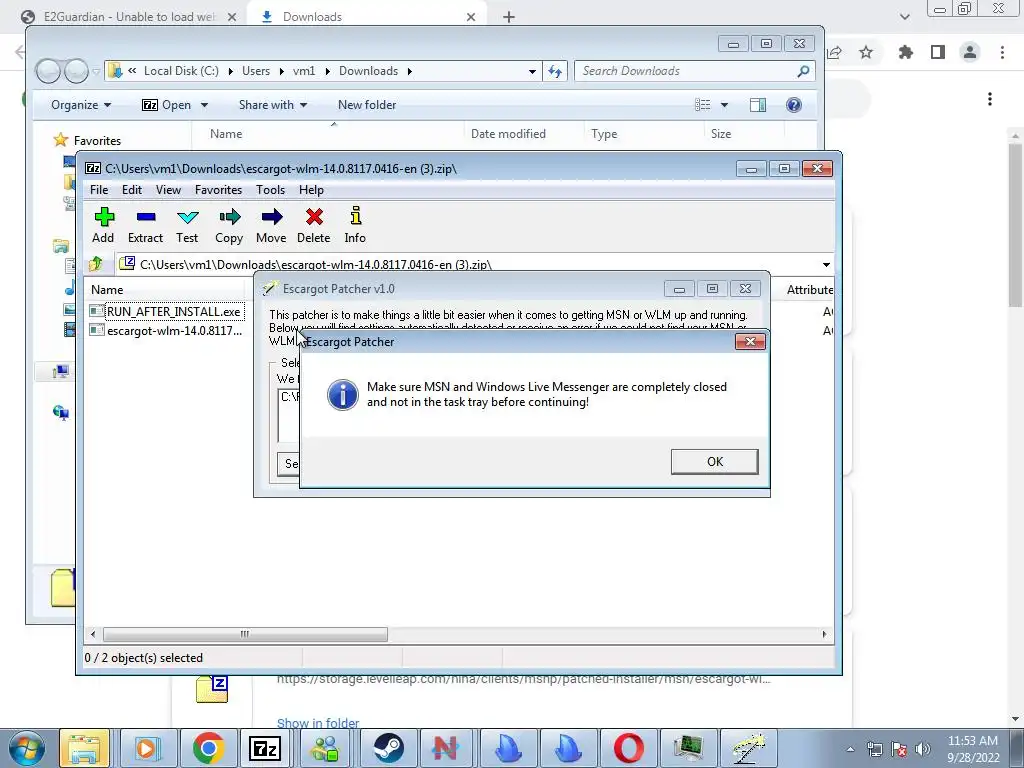1024x768 pixels.
Task: Select the escargot-wlm-14.0.8117 file in 7-Zip
Action: [x=166, y=330]
